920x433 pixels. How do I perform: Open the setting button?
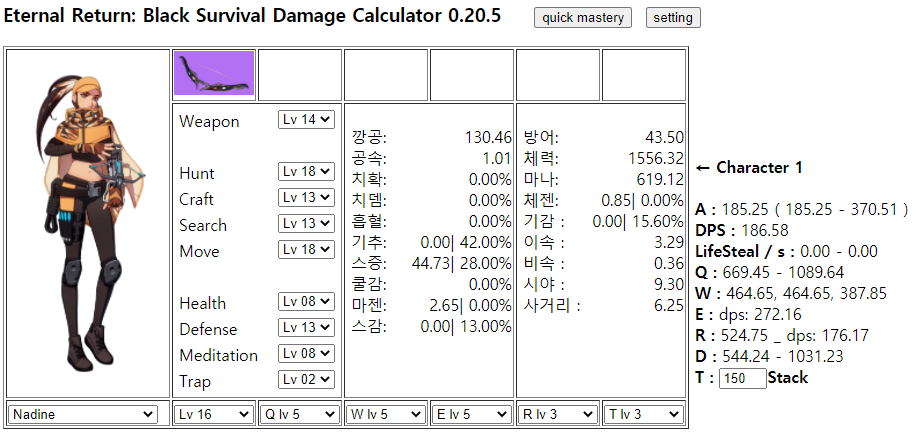[x=673, y=18]
